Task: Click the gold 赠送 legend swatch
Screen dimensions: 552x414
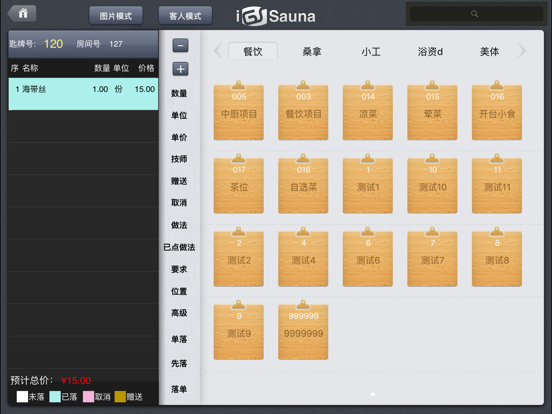Action: (x=120, y=397)
